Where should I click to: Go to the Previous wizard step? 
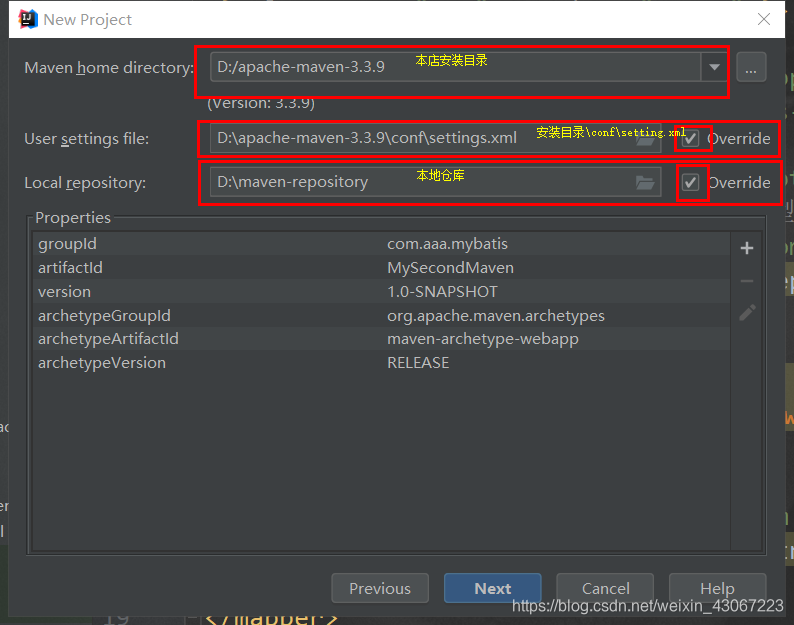[x=380, y=588]
